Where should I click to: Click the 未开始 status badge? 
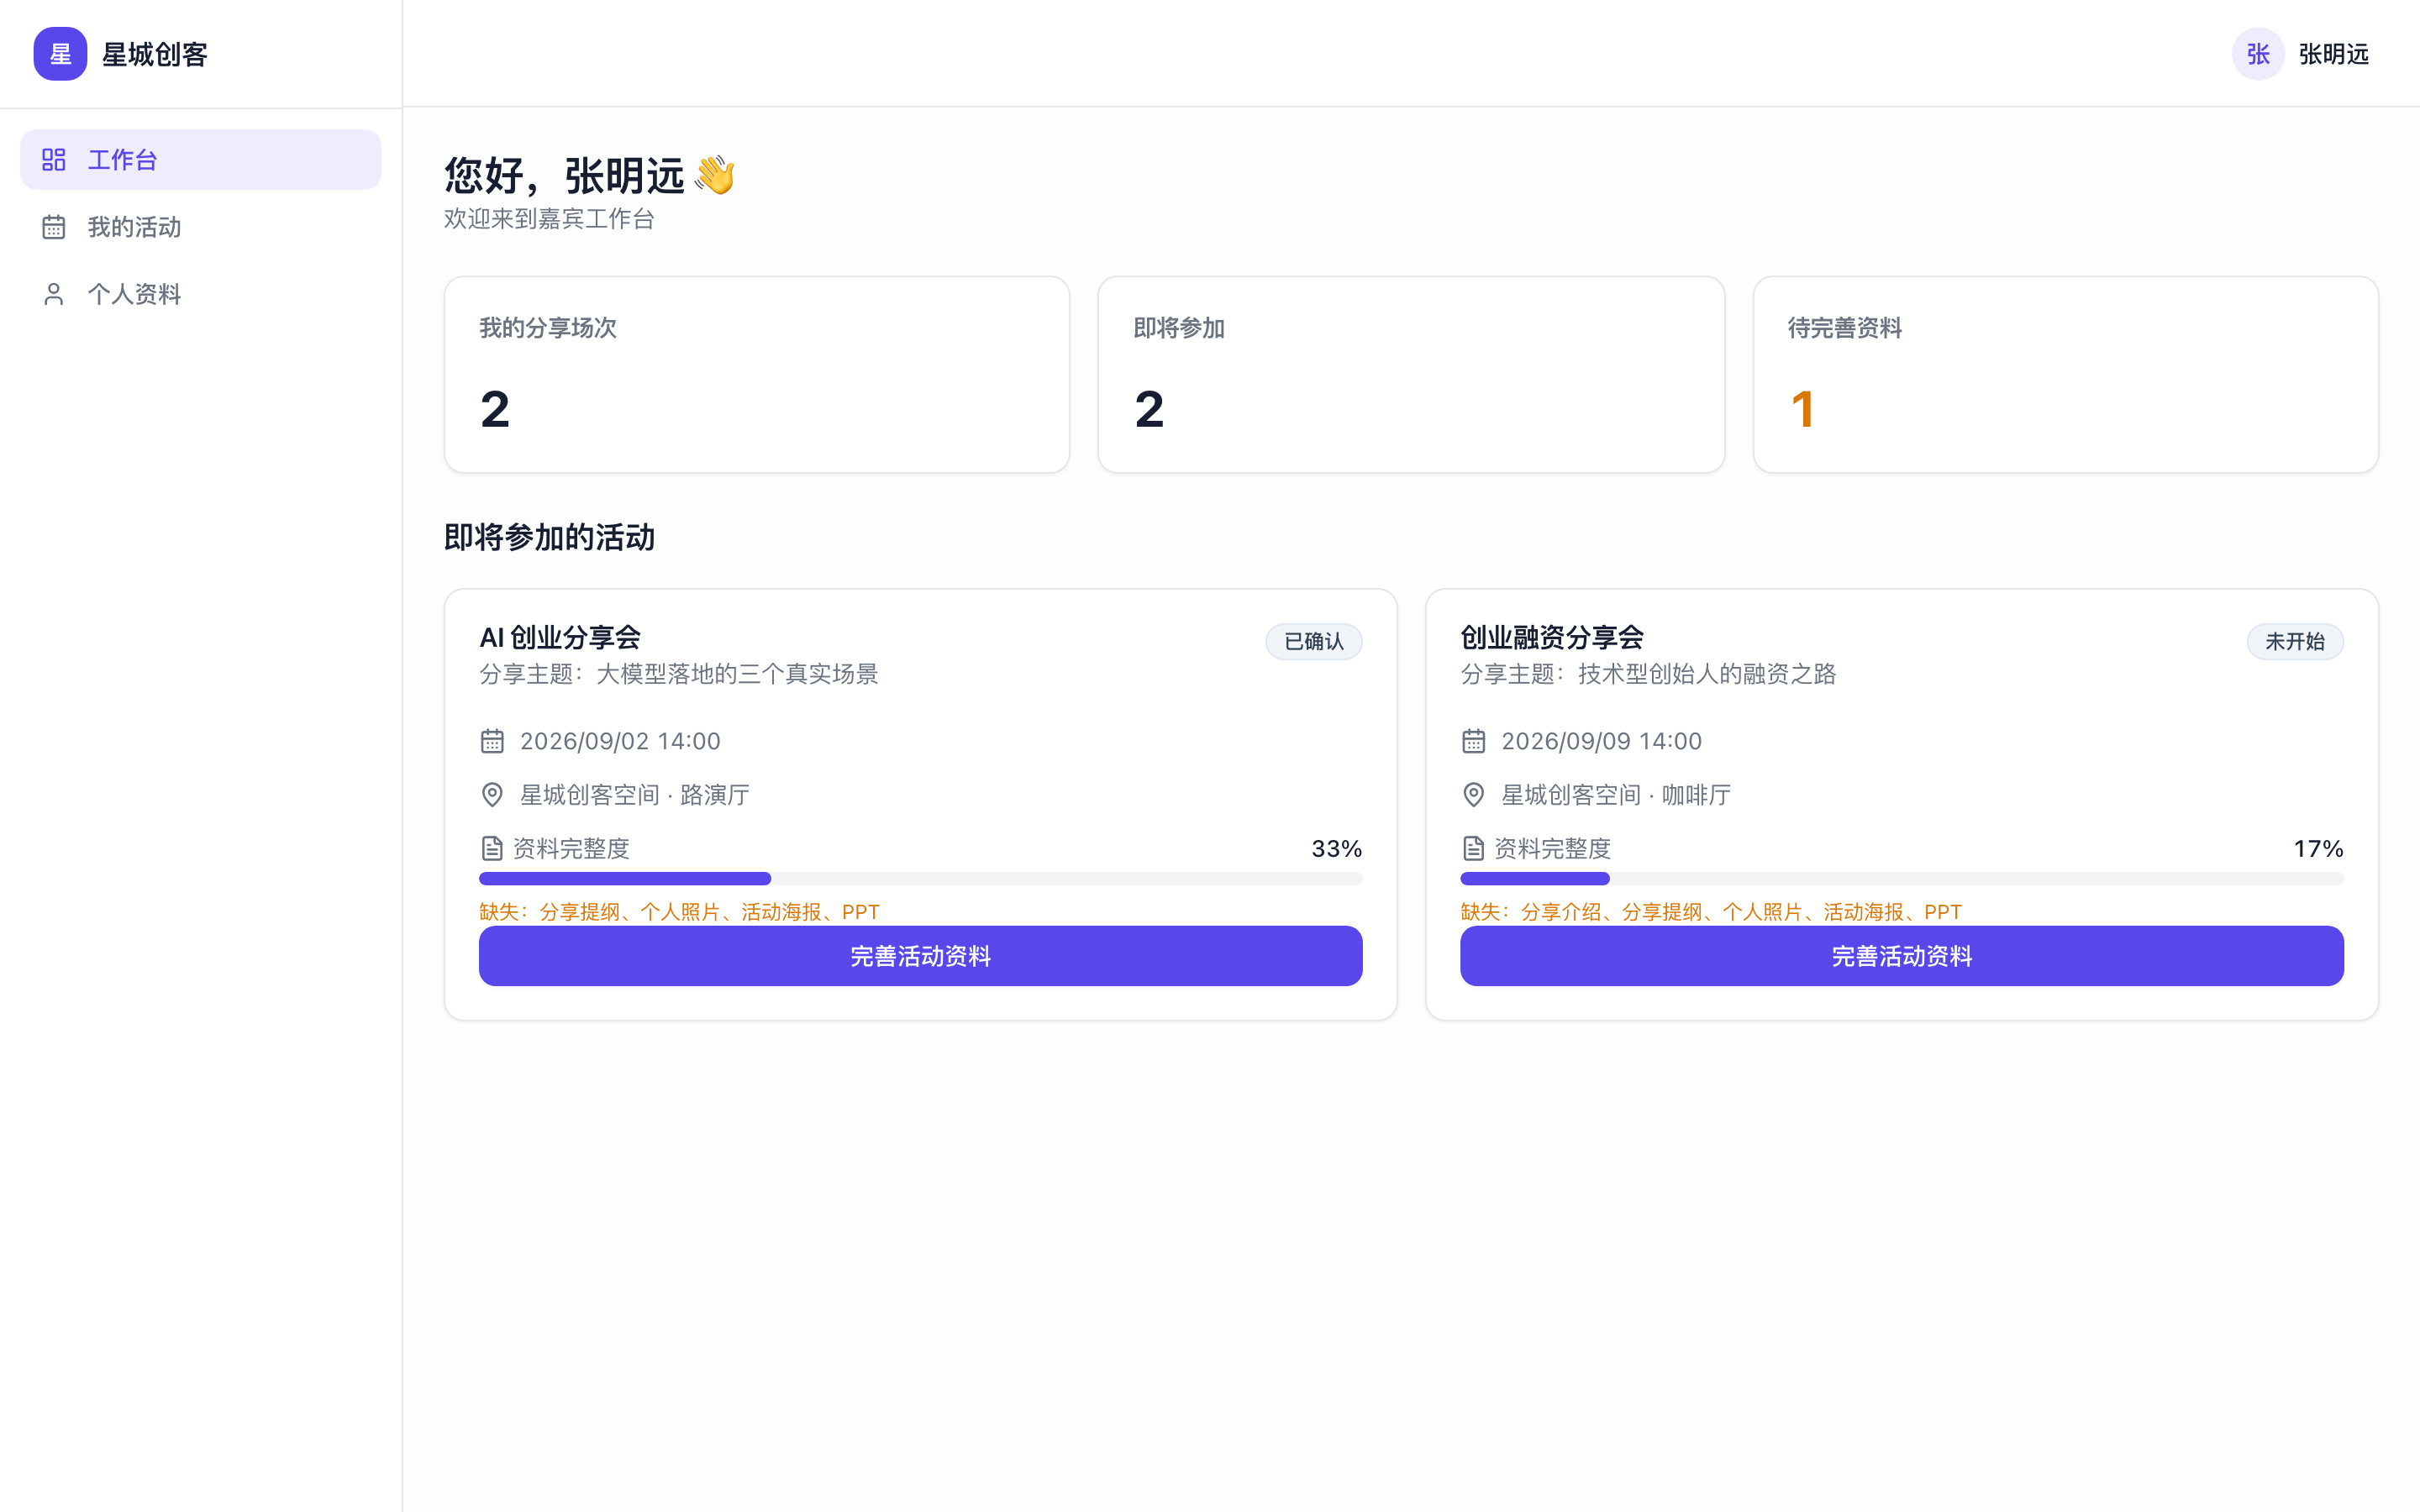(2294, 641)
